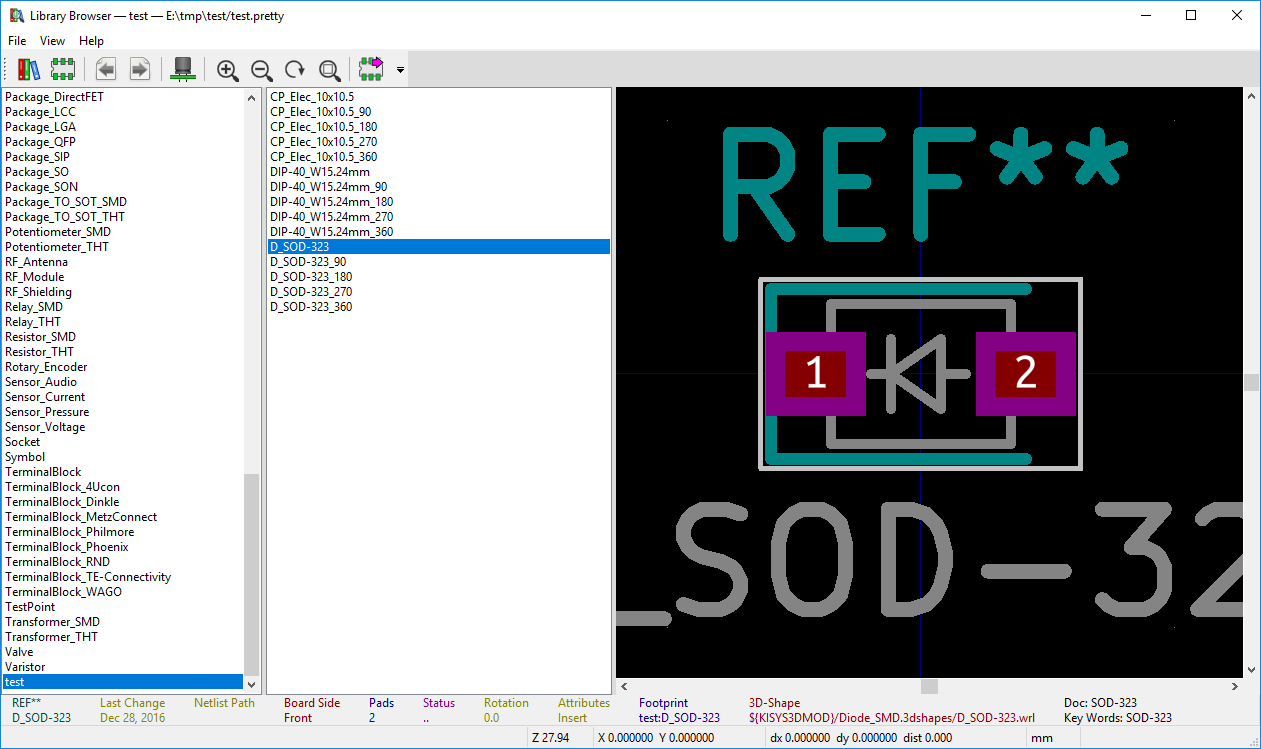Expand the toolbar overflow dropdown arrow
This screenshot has height=749, width=1261.
coord(400,70)
